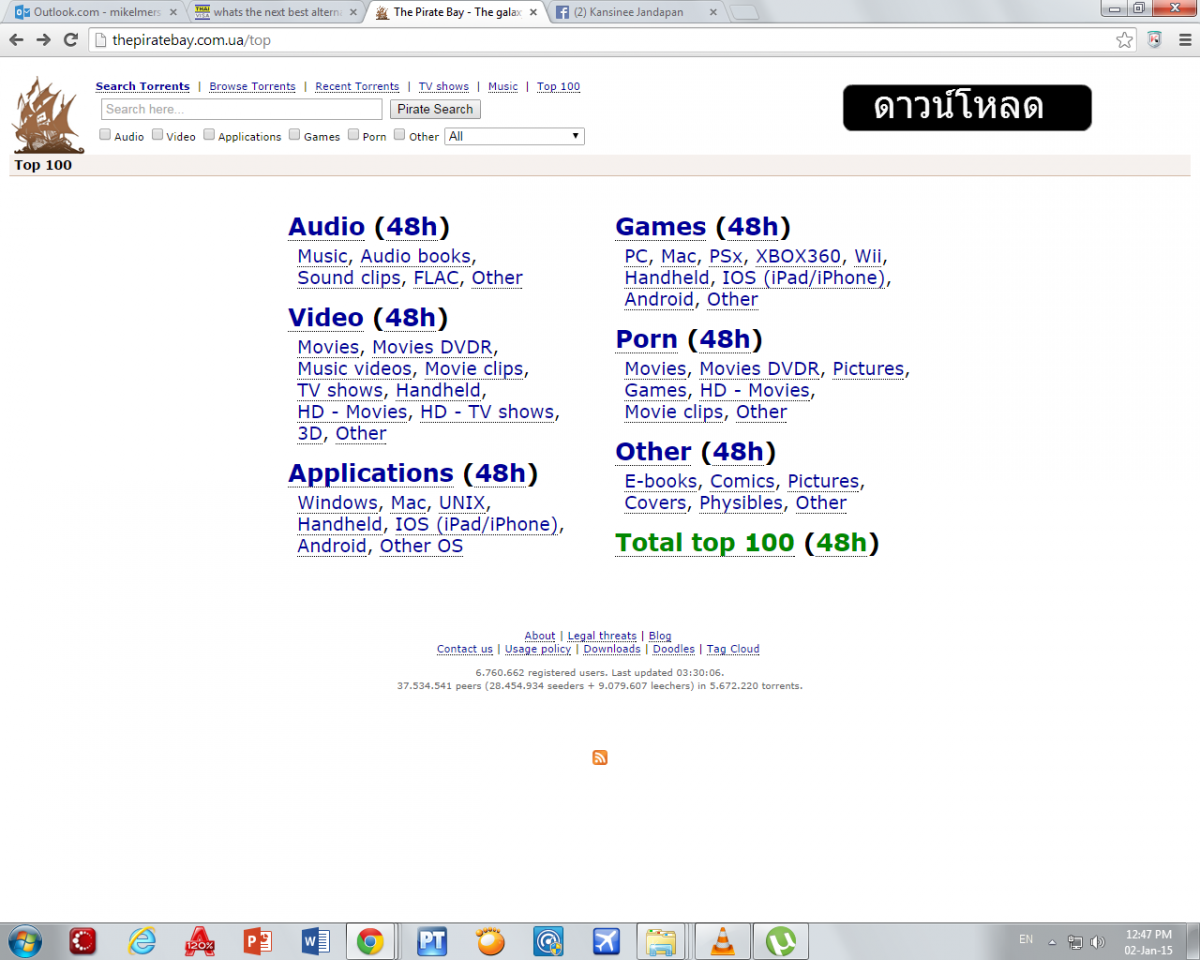Expand the 'All' category dropdown
This screenshot has width=1200, height=960.
coord(514,136)
